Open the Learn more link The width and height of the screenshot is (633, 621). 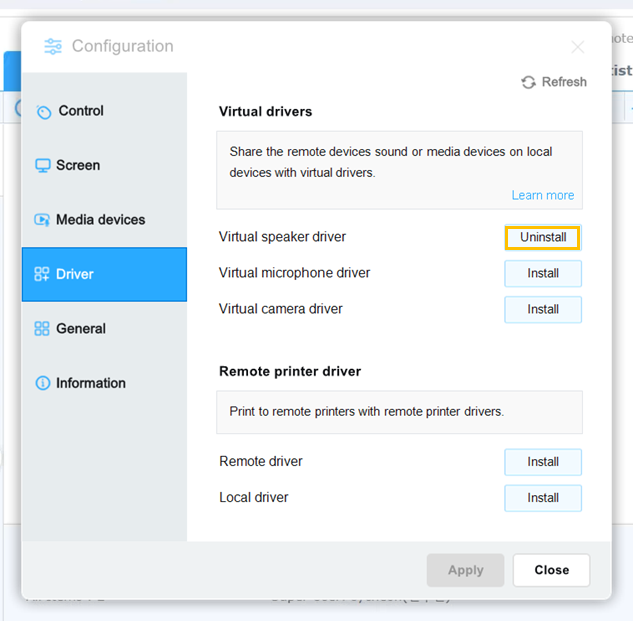tap(543, 195)
